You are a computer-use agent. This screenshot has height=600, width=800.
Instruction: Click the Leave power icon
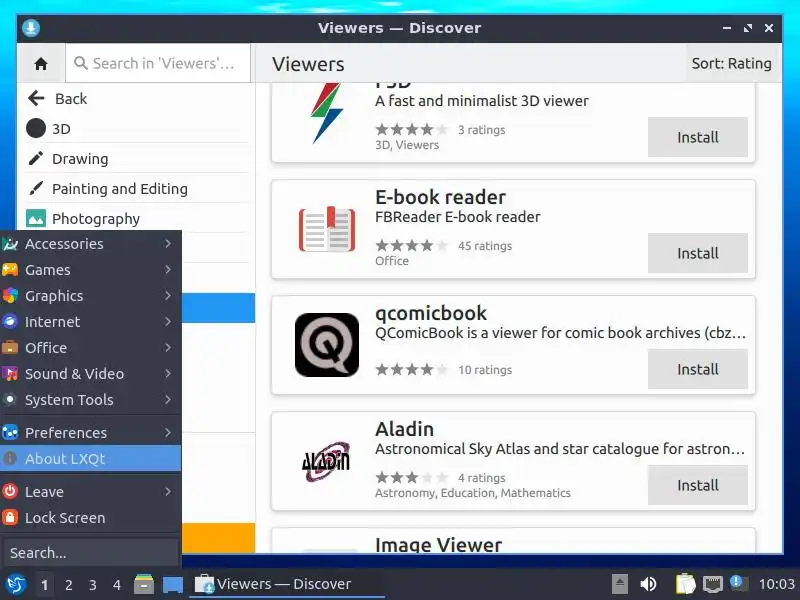[10, 491]
